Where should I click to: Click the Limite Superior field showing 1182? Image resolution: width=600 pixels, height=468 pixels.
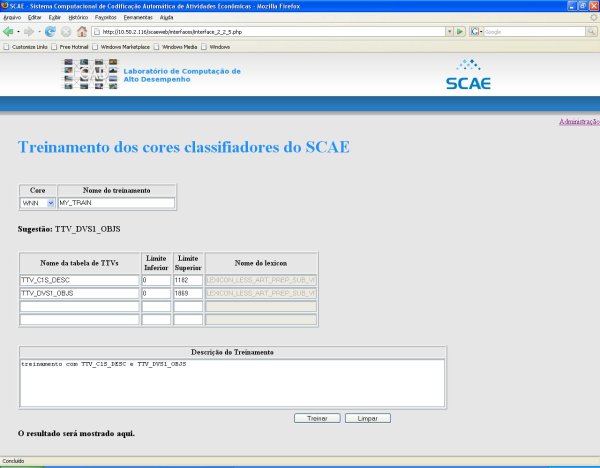[188, 280]
